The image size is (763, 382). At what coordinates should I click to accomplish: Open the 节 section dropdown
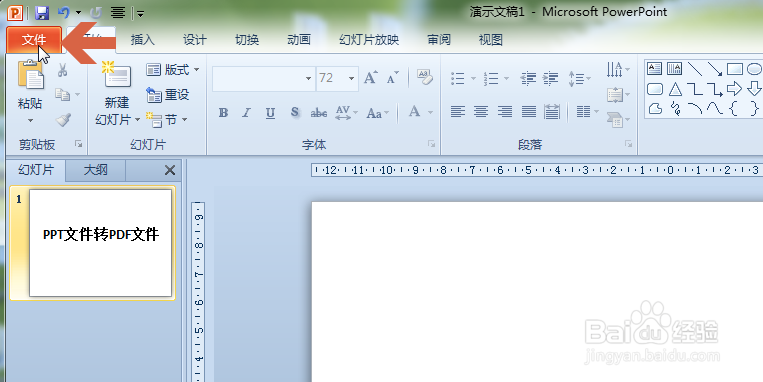click(167, 120)
